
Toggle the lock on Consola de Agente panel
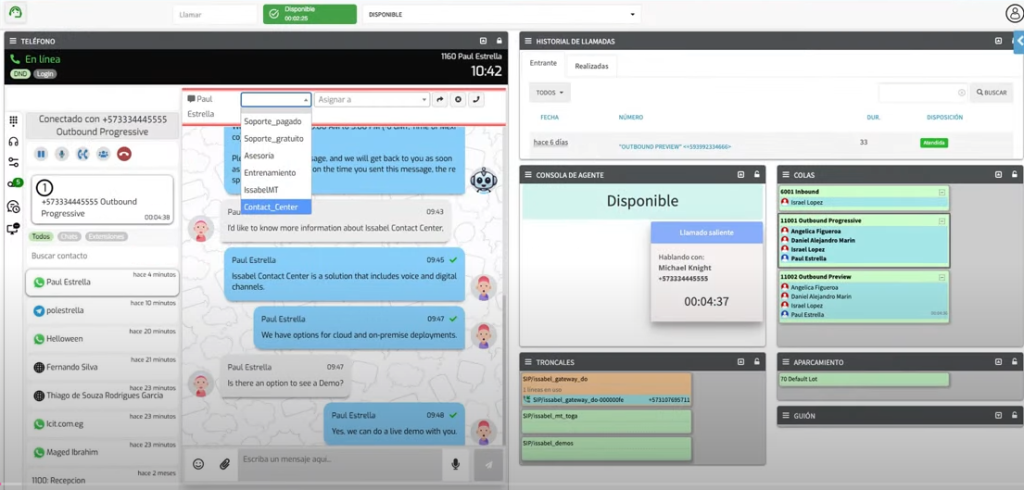click(756, 174)
